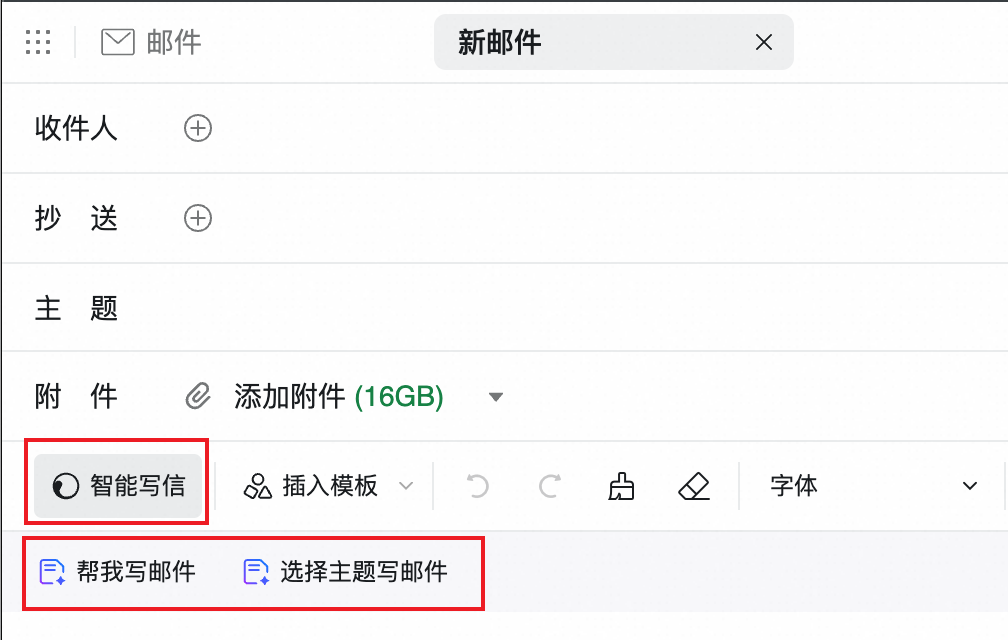Viewport: 1008px width, 640px height.
Task: Click 选择主题写邮件 option
Action: click(x=345, y=571)
